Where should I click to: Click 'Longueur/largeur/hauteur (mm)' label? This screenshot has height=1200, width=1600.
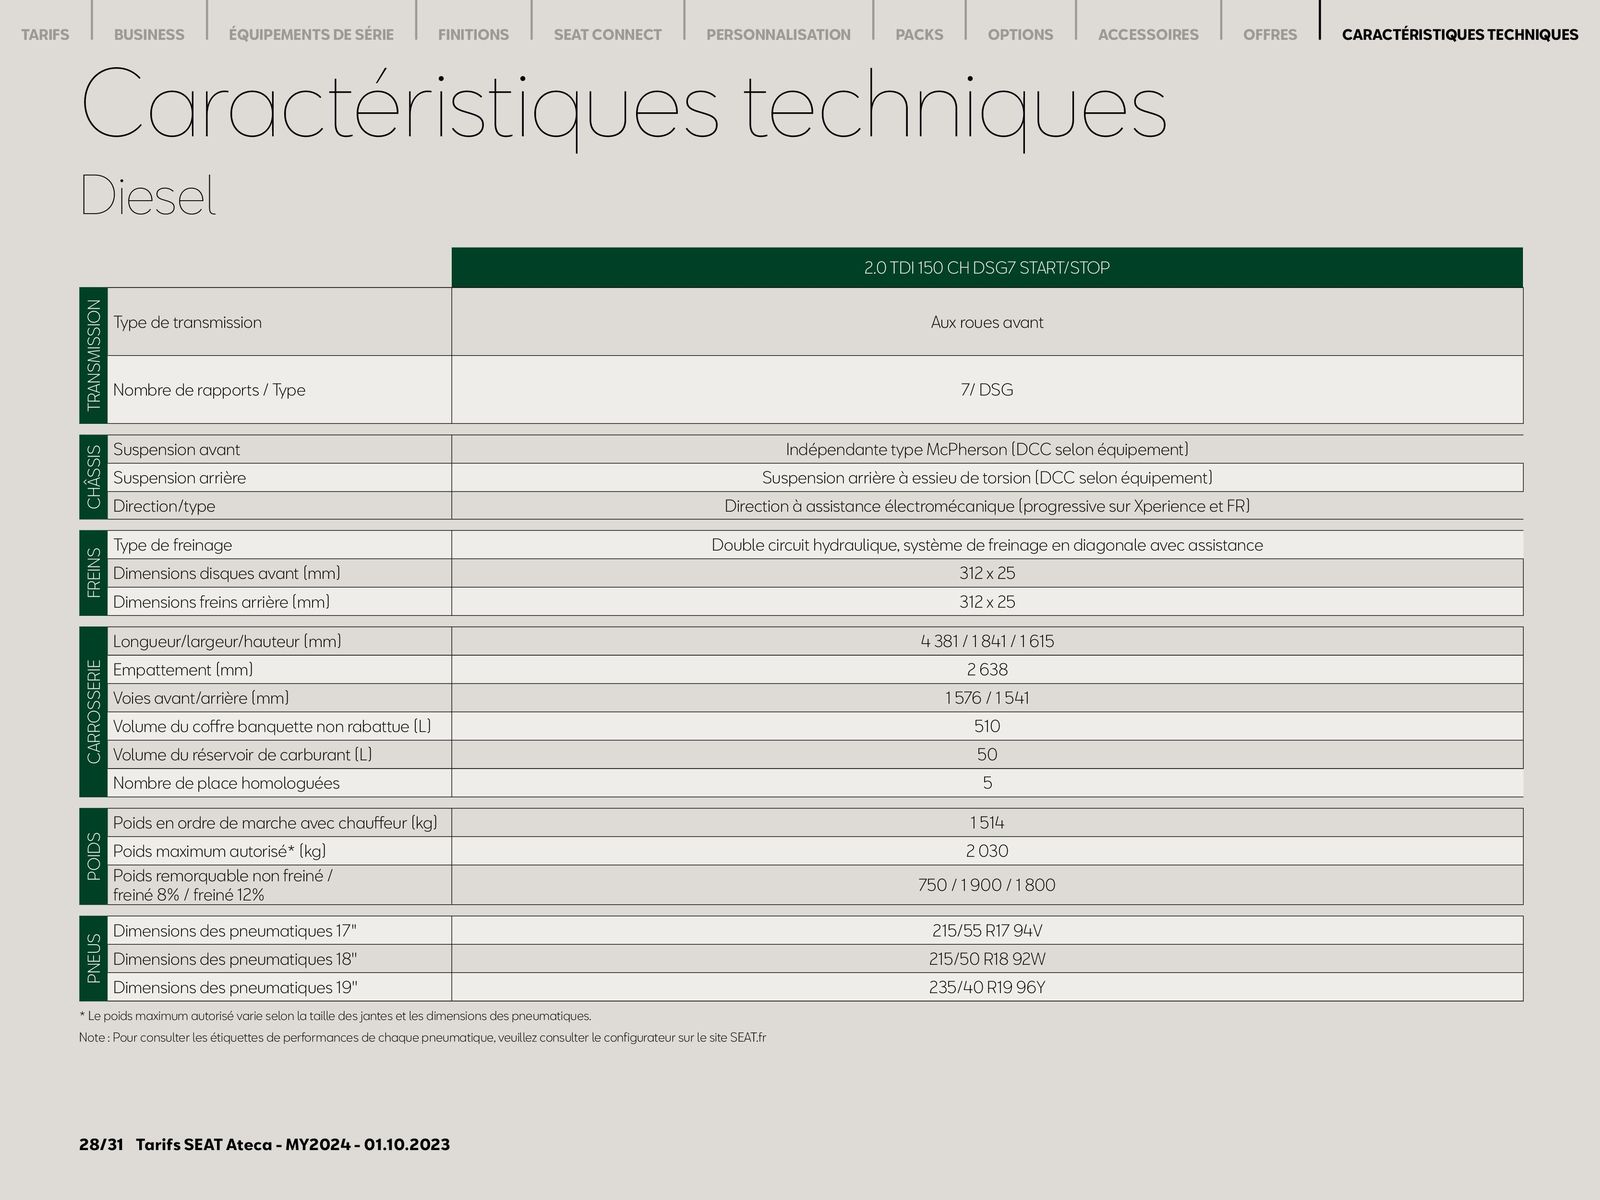pos(227,641)
